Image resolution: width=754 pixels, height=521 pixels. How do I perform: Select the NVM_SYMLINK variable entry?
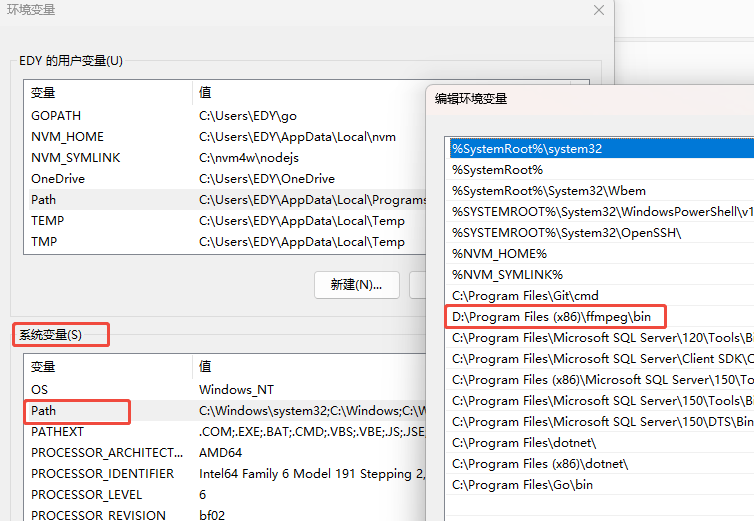[75, 158]
